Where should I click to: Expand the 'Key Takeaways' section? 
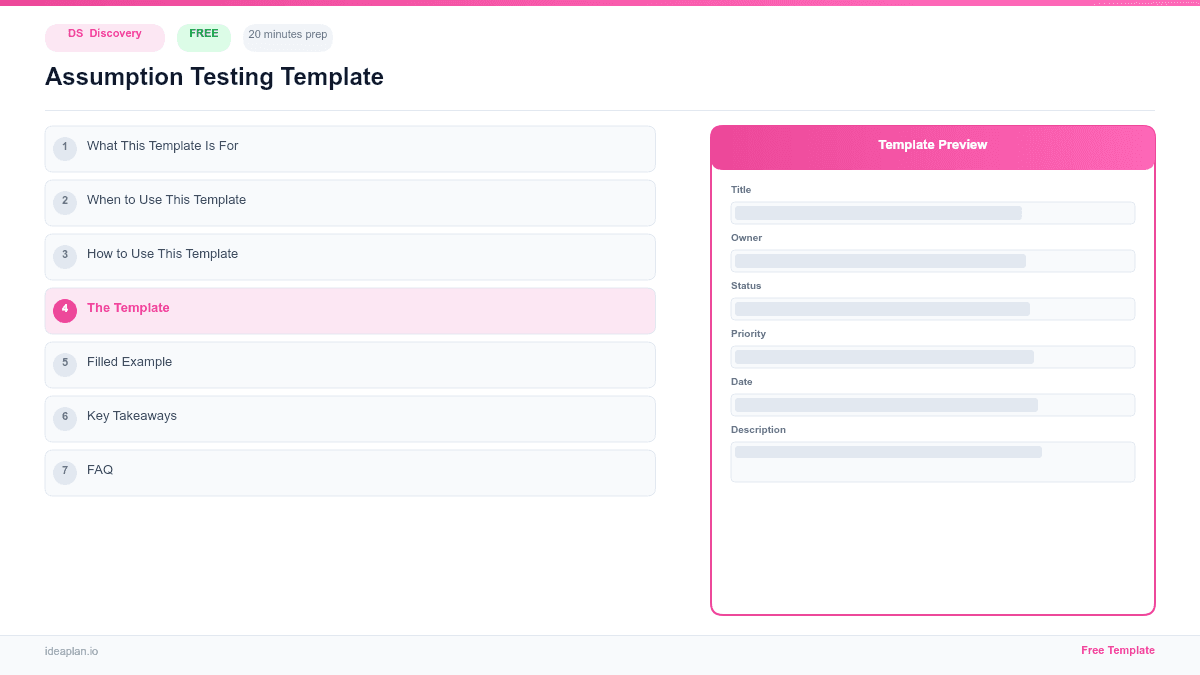(132, 418)
